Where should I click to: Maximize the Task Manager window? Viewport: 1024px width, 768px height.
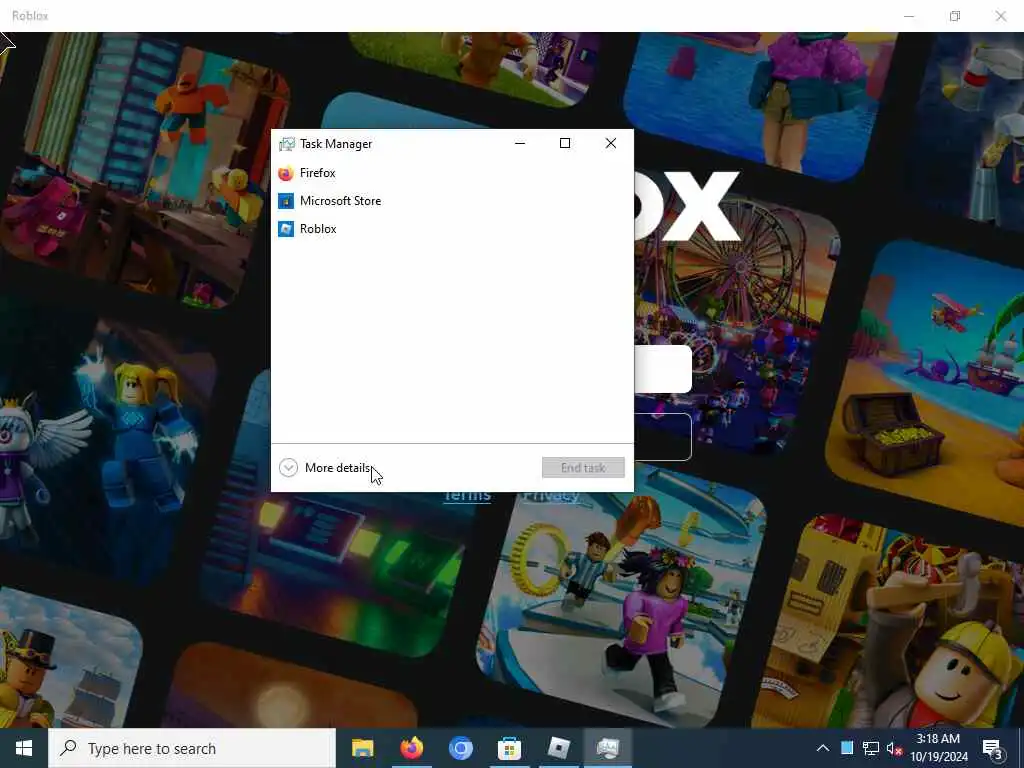click(x=565, y=144)
